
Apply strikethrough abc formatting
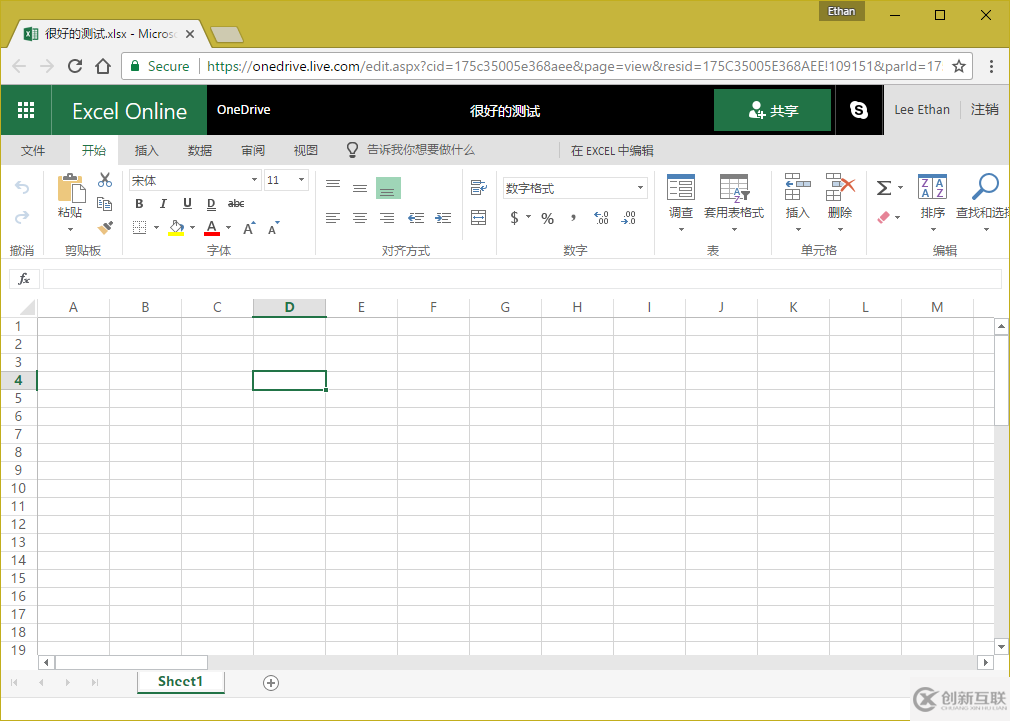tap(236, 204)
